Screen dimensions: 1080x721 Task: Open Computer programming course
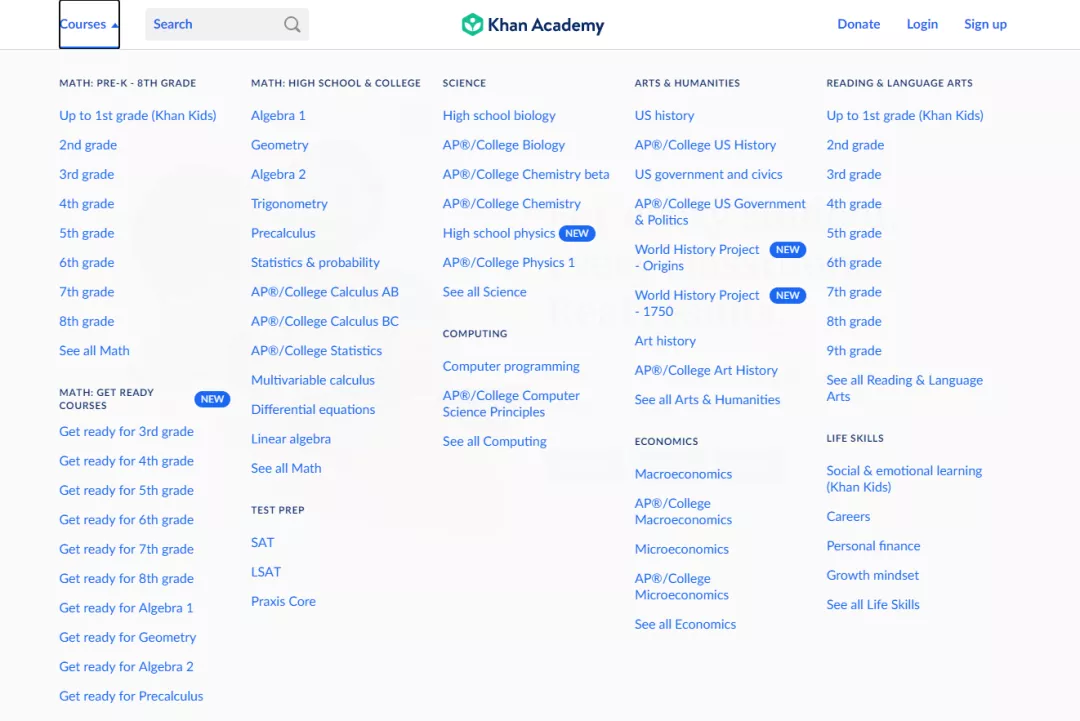click(x=511, y=366)
